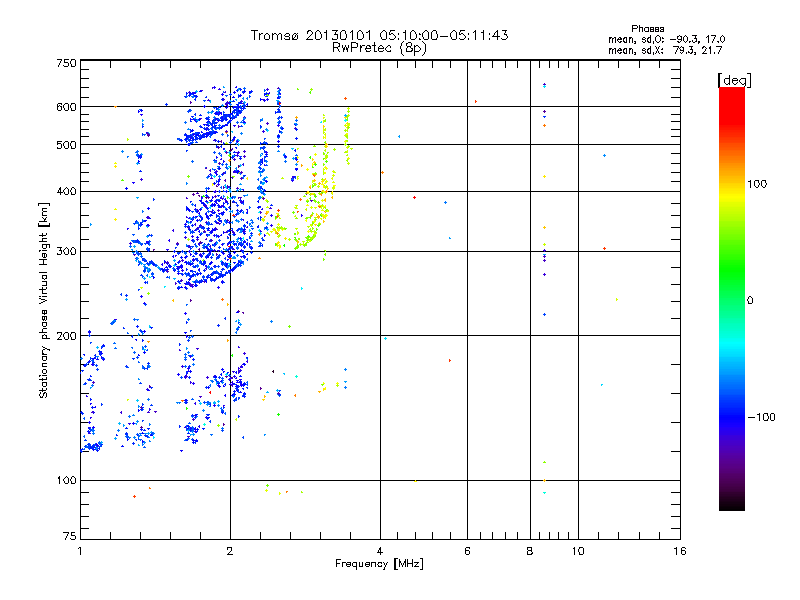Click the y-axis tick label '300'
Screen dimensions: 800x600
66,252
